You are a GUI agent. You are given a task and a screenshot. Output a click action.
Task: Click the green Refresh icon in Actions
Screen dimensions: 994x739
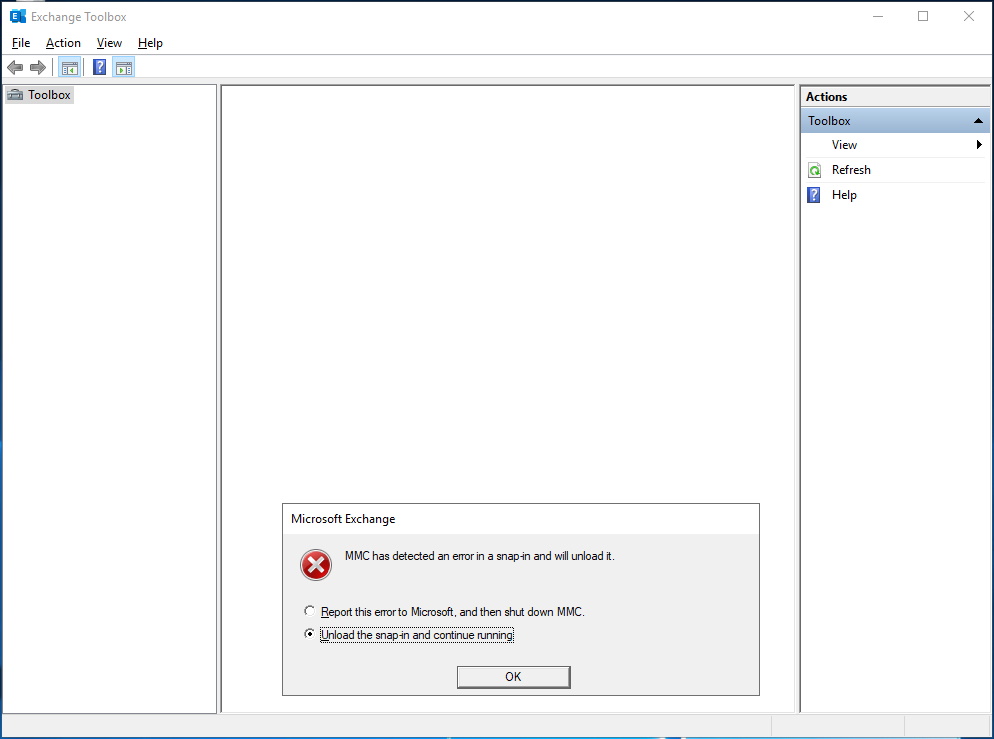click(815, 170)
